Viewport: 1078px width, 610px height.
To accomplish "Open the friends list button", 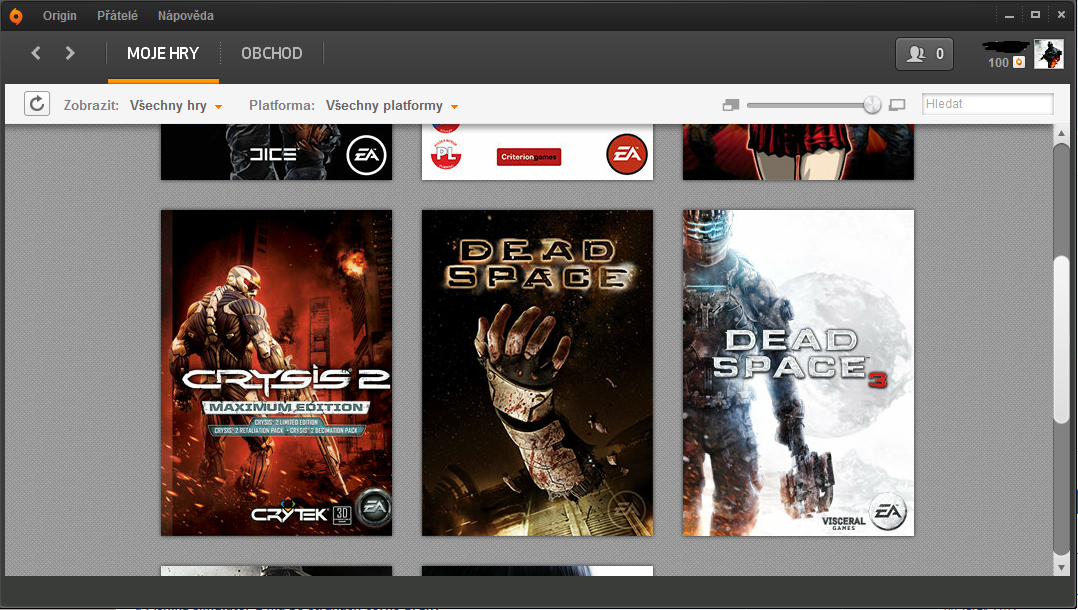I will (924, 54).
